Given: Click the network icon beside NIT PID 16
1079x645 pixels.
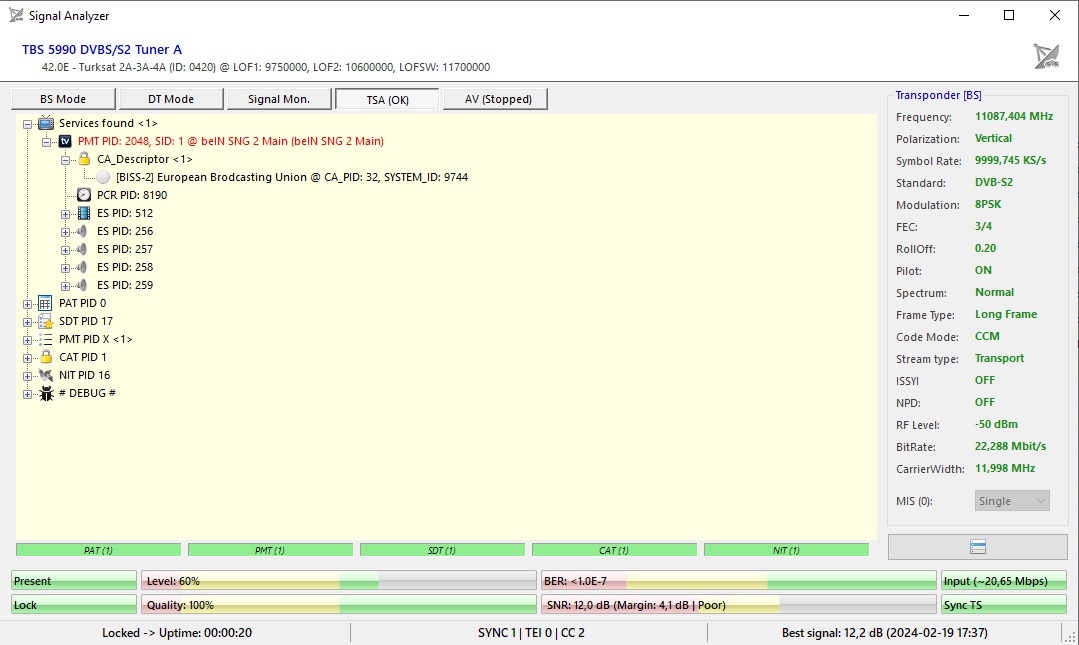Looking at the screenshot, I should tap(45, 375).
